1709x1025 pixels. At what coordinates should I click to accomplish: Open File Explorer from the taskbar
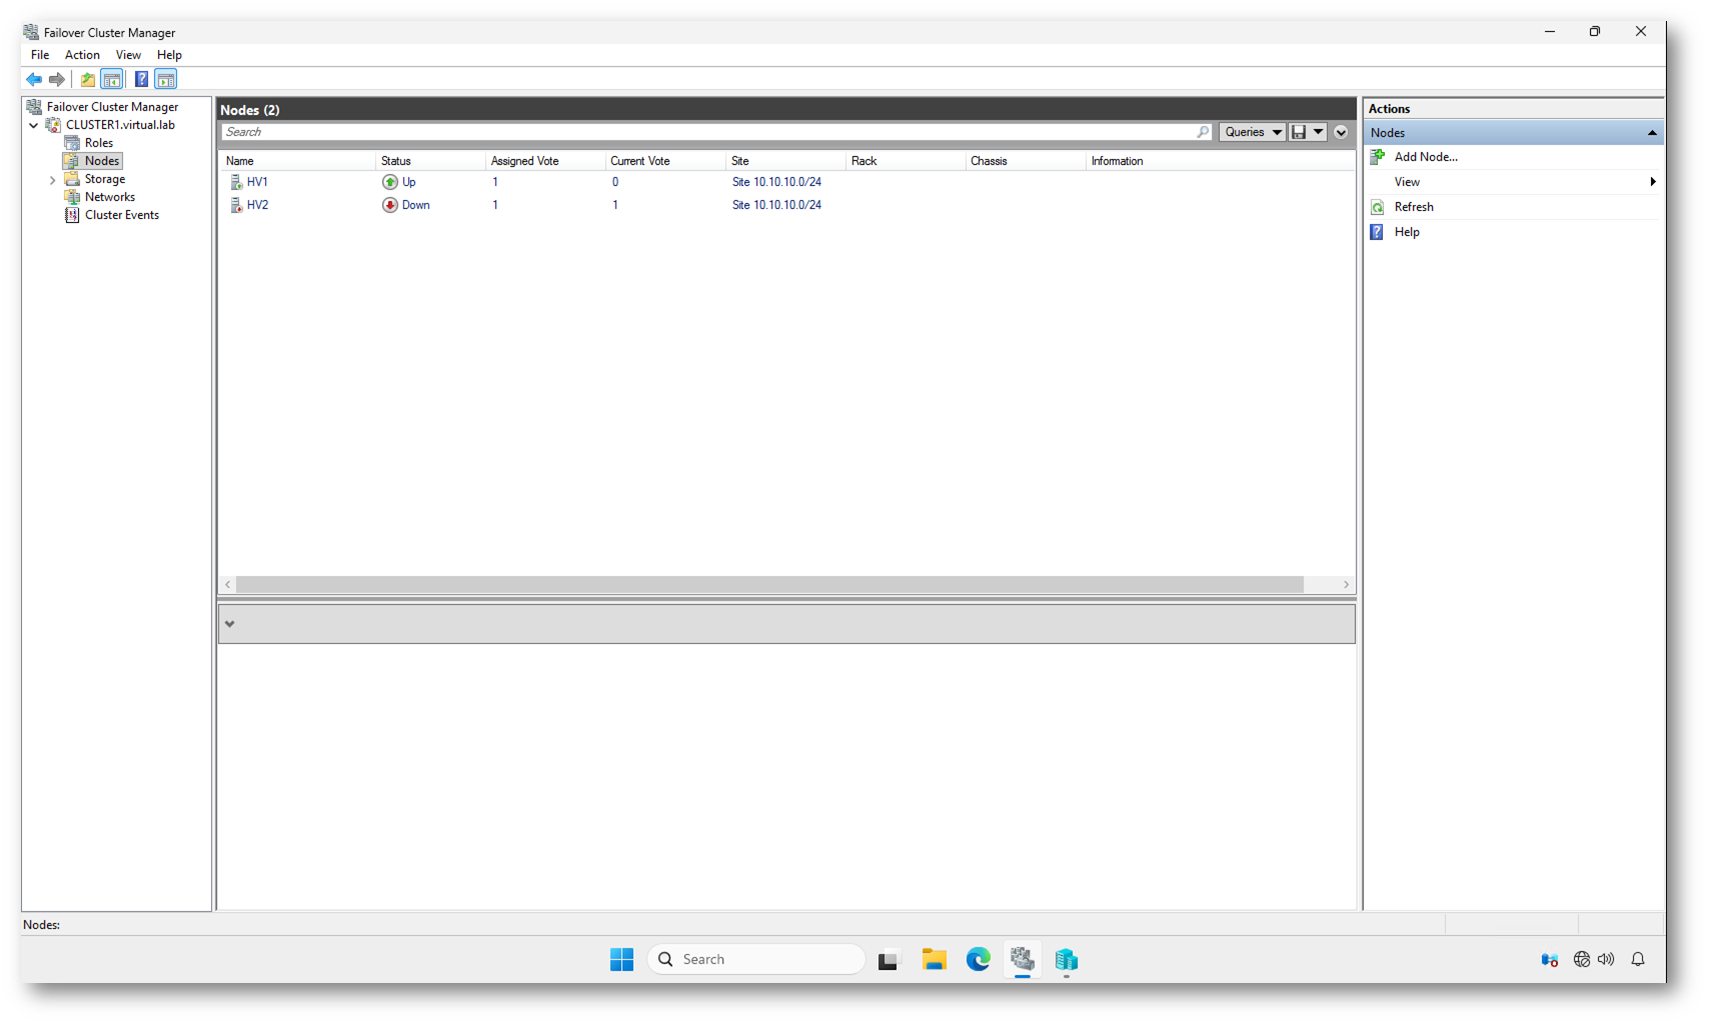933,959
